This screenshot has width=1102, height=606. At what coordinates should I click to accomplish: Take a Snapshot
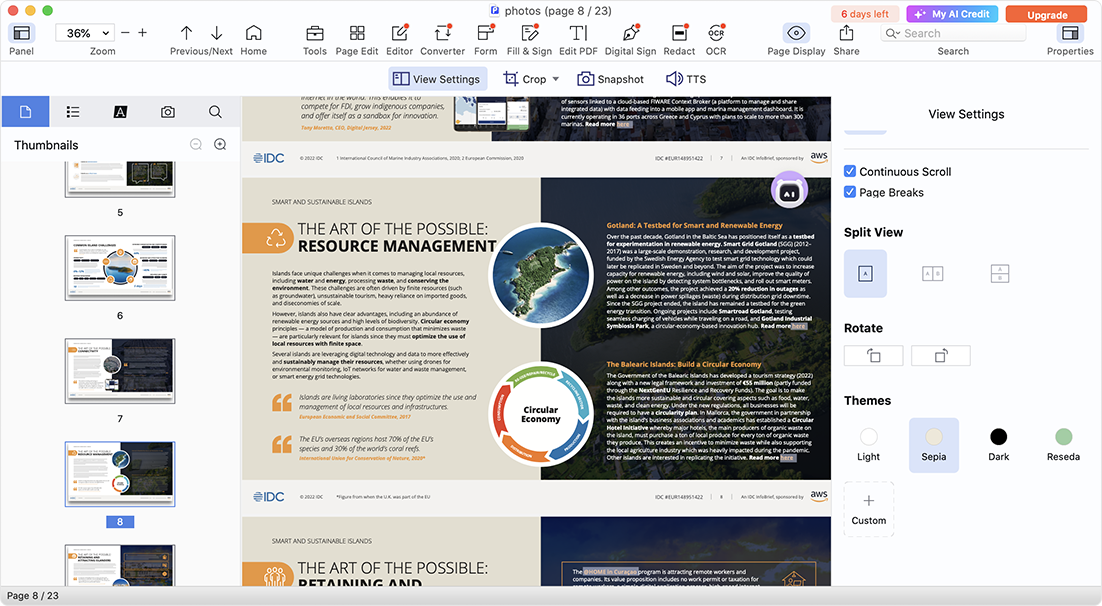[x=610, y=79]
